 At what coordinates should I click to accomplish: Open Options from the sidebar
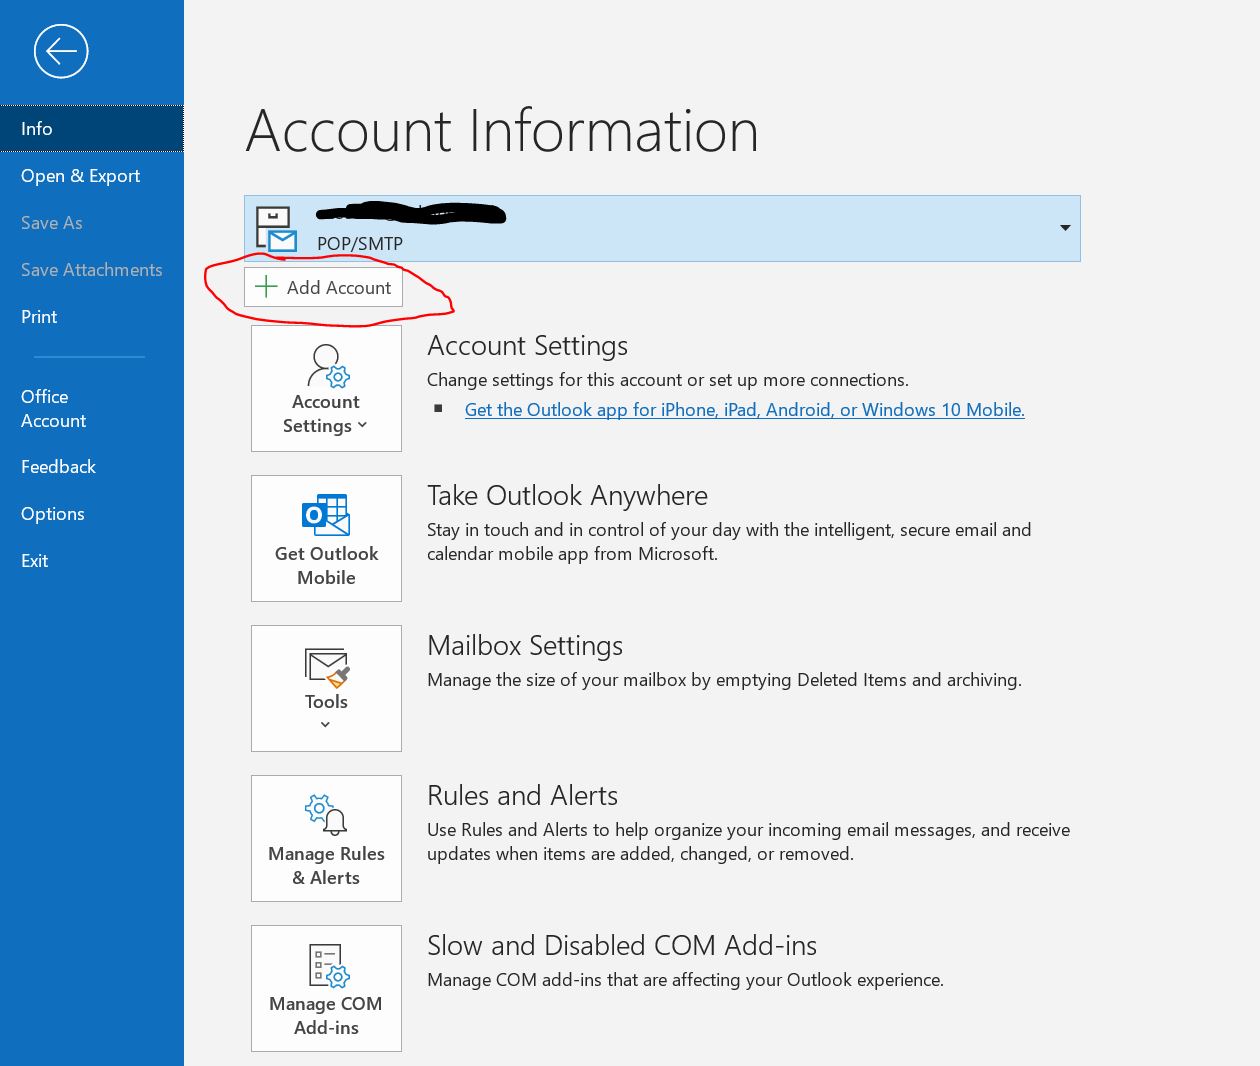pyautogui.click(x=52, y=514)
